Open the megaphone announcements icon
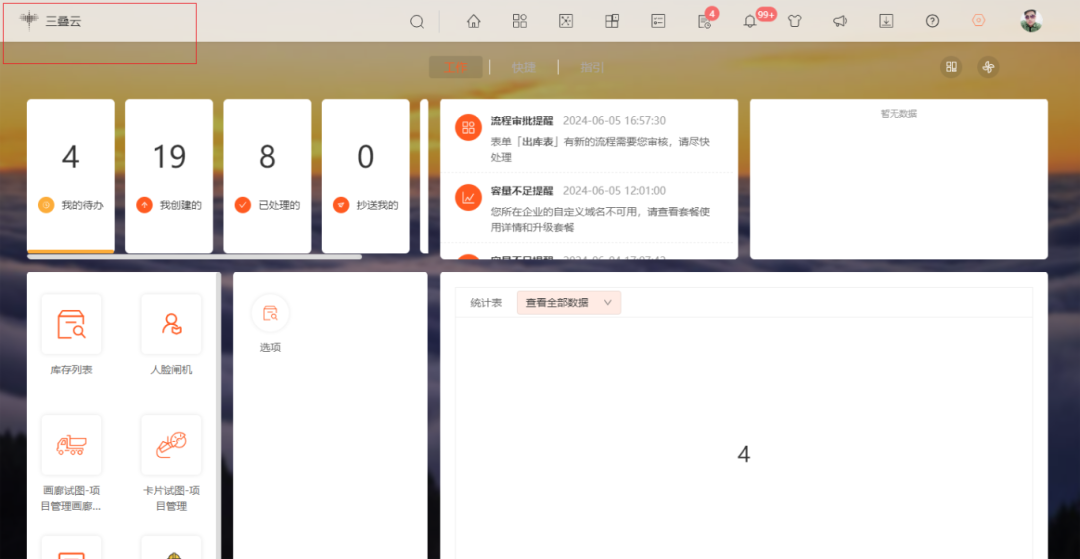 click(840, 21)
